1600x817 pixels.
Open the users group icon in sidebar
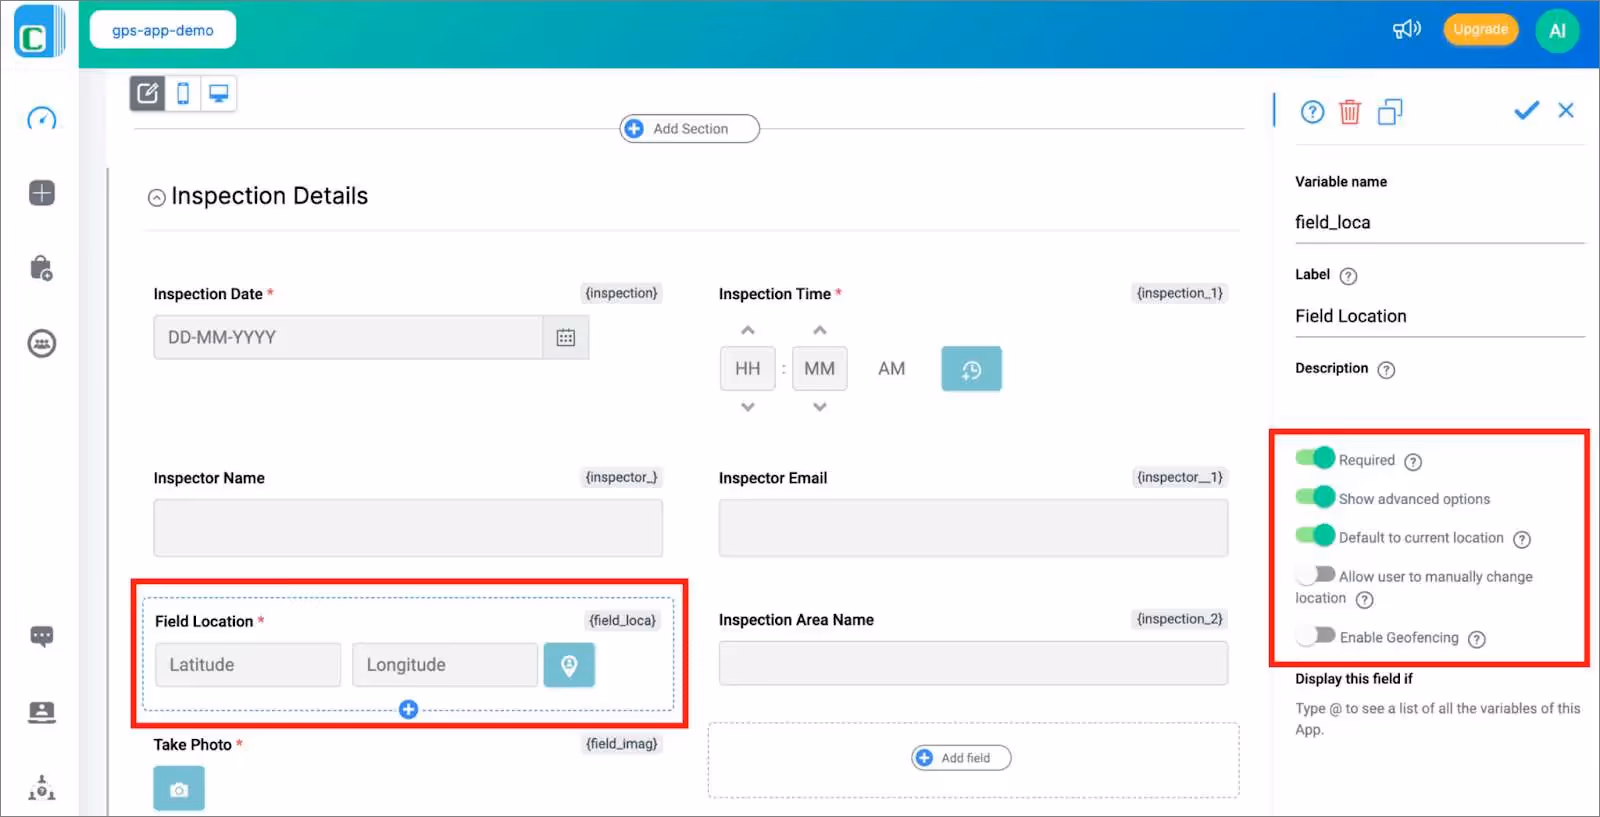[41, 344]
